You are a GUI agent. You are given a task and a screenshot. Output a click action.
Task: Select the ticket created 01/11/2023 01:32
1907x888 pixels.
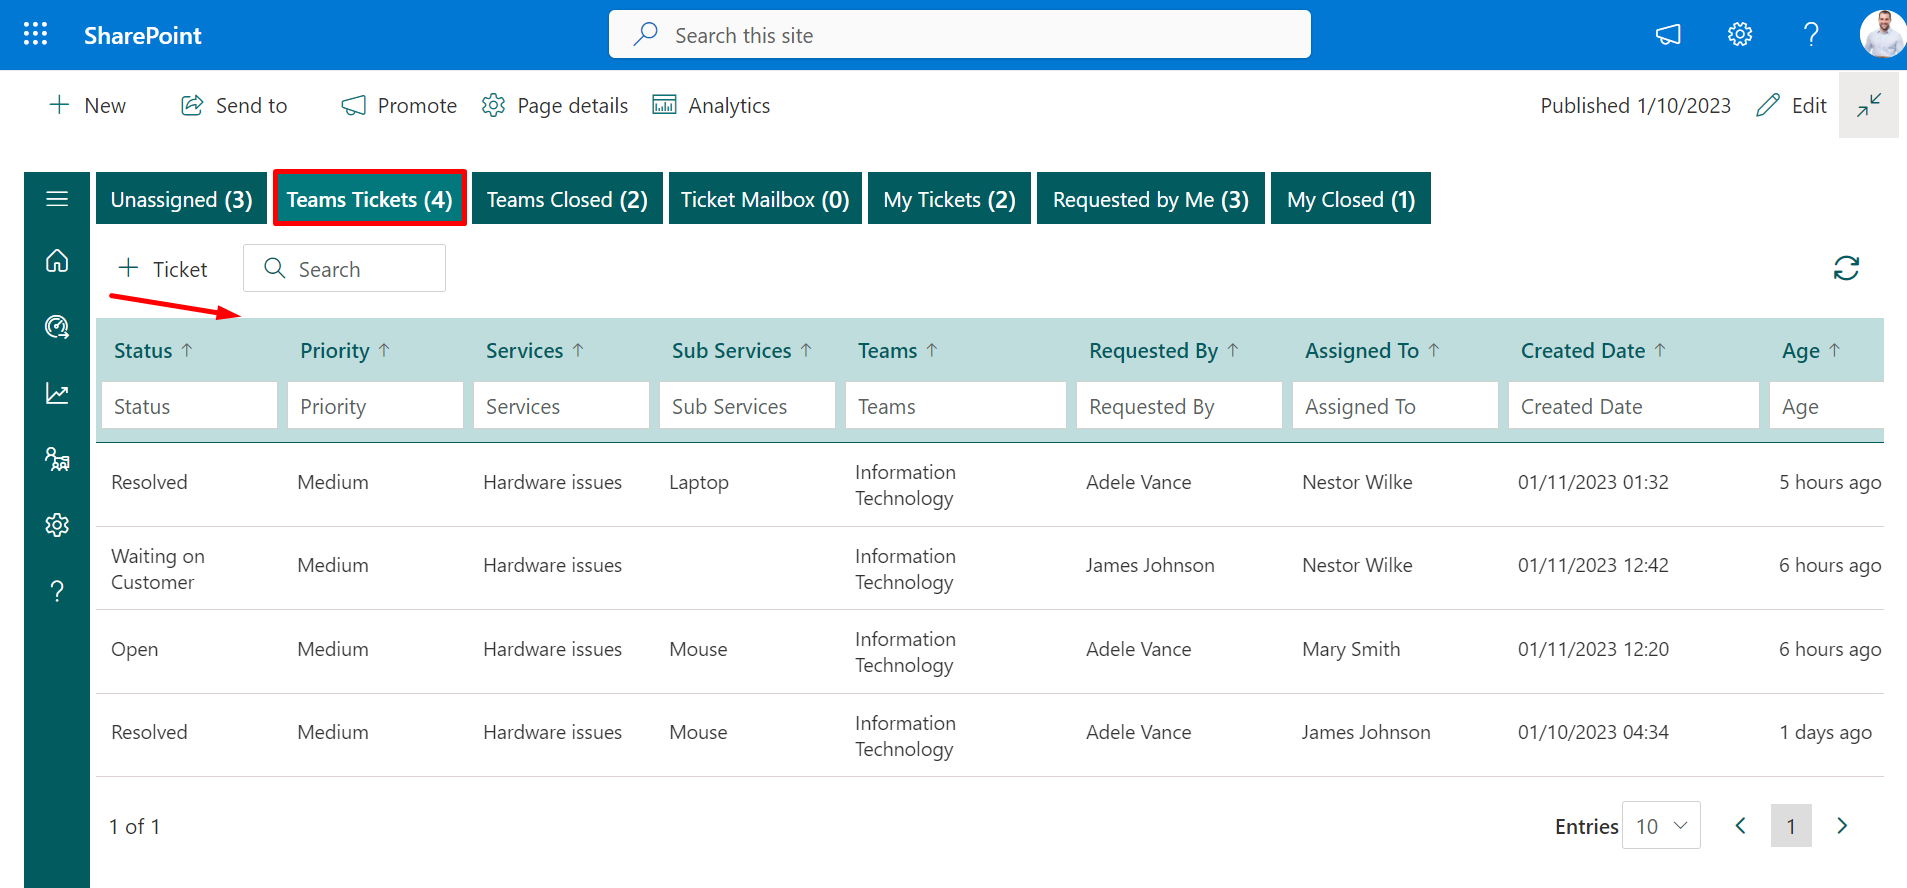(990, 484)
